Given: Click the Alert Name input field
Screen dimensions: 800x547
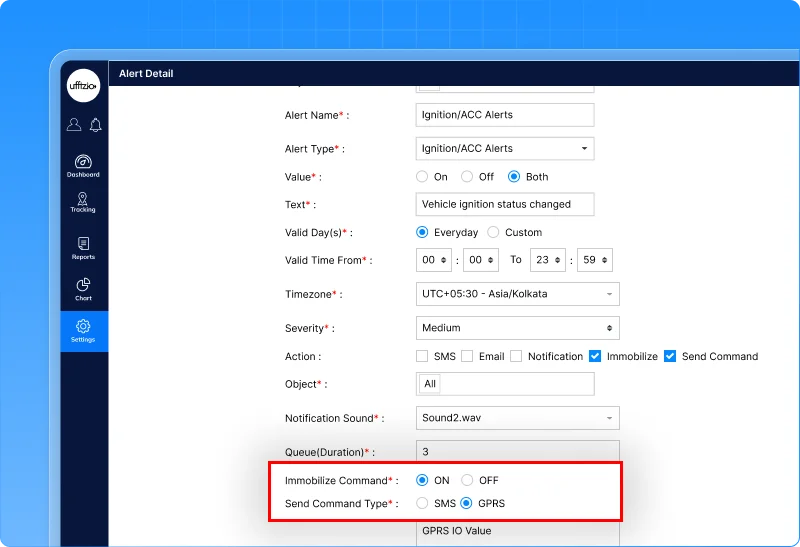Looking at the screenshot, I should coord(505,115).
